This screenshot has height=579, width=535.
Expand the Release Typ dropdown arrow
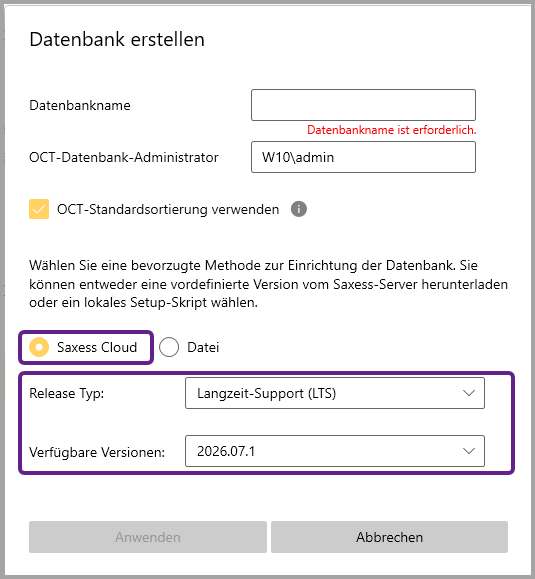(x=469, y=393)
